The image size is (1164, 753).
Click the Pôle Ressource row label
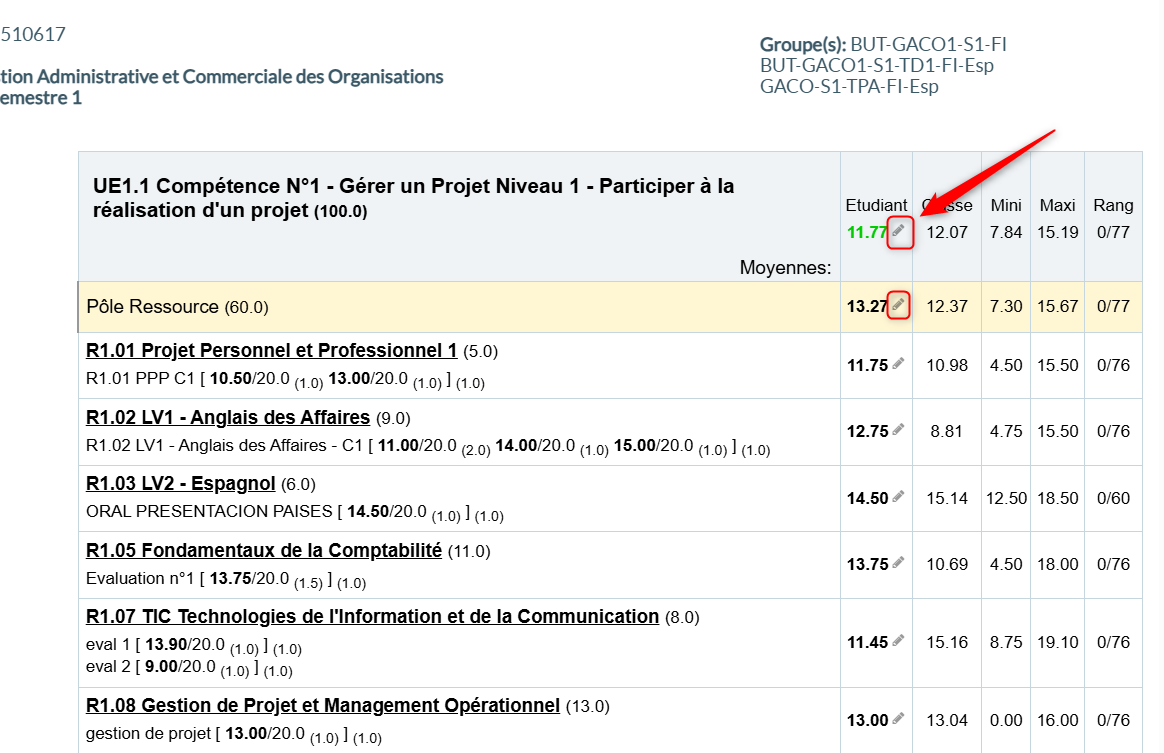[x=152, y=307]
